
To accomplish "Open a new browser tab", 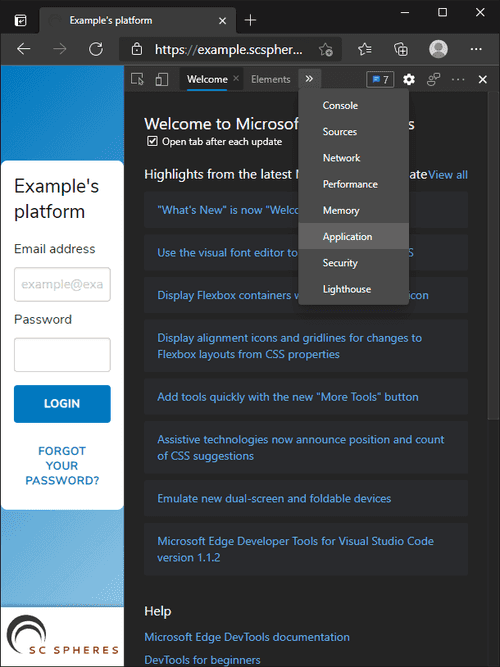I will 251,20.
